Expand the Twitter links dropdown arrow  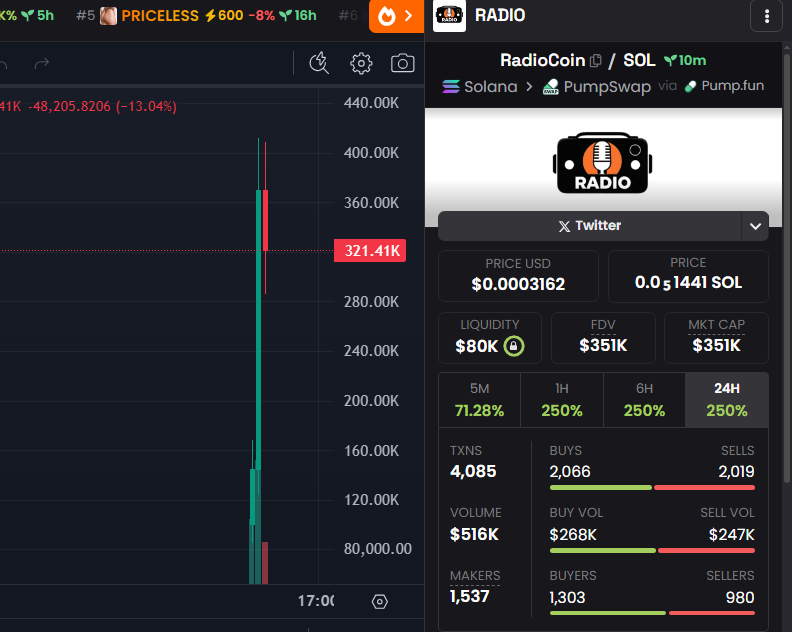coord(755,226)
